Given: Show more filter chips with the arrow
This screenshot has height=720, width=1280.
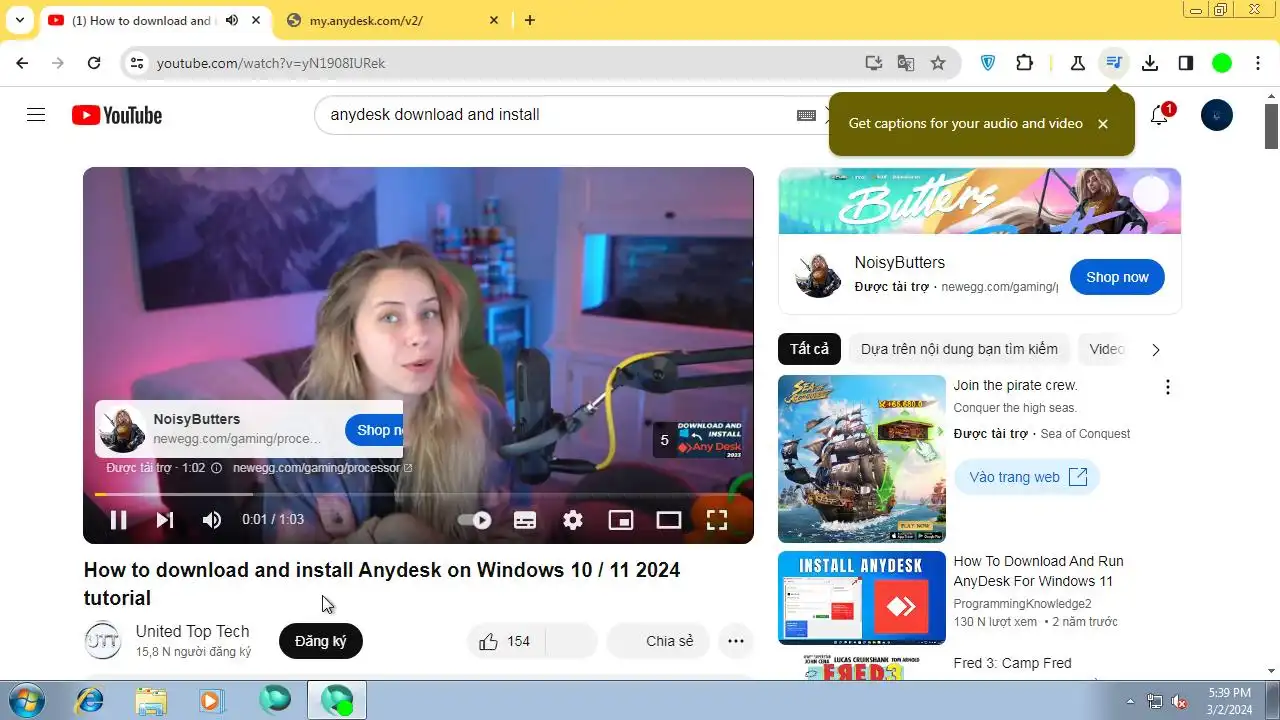Looking at the screenshot, I should point(1156,349).
